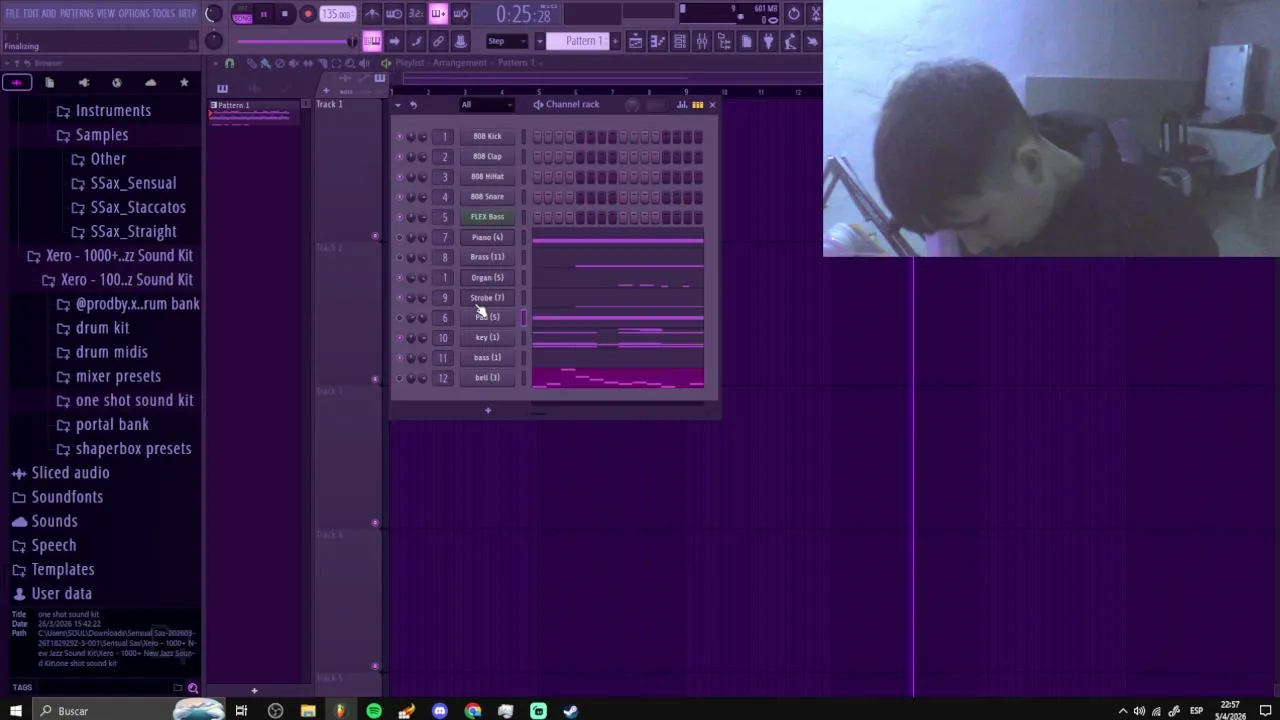Click the Piano (4) channel button
The width and height of the screenshot is (1280, 720).
(x=487, y=237)
